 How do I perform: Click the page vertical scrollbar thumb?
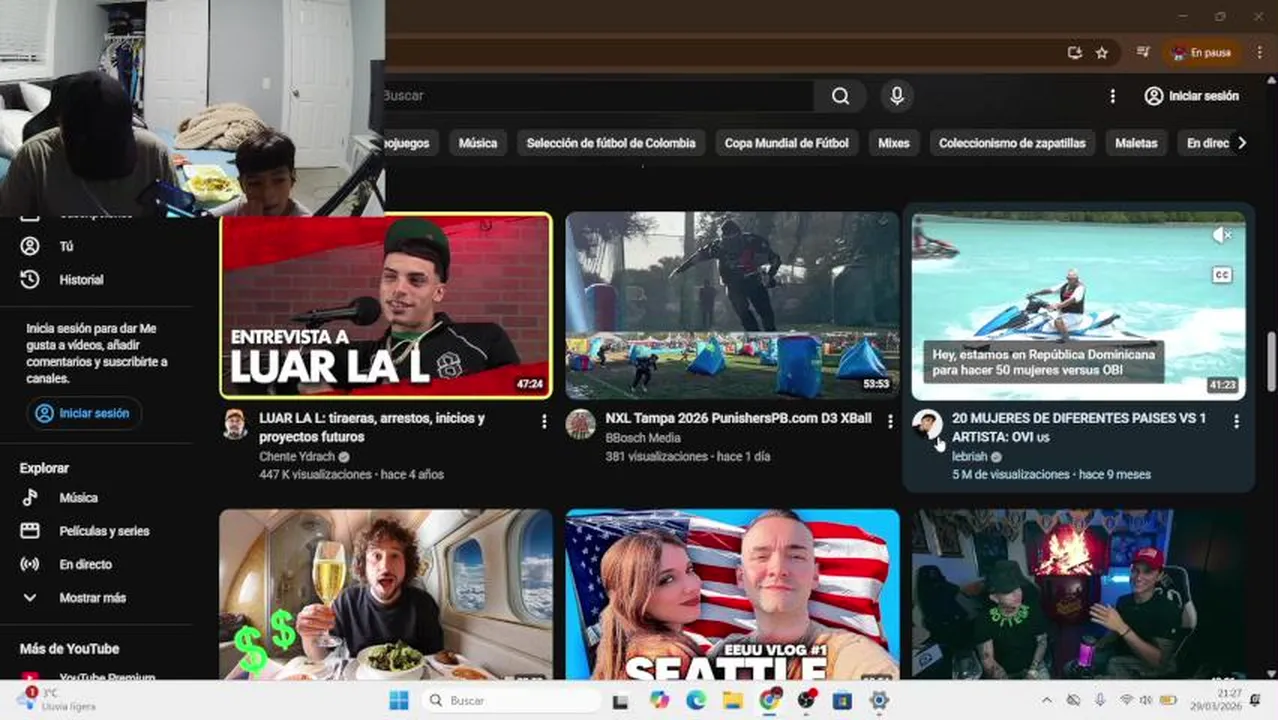point(1272,360)
